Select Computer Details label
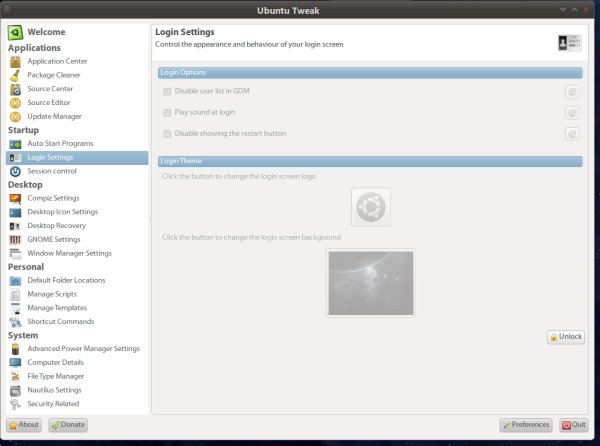This screenshot has width=600, height=446. (x=55, y=362)
